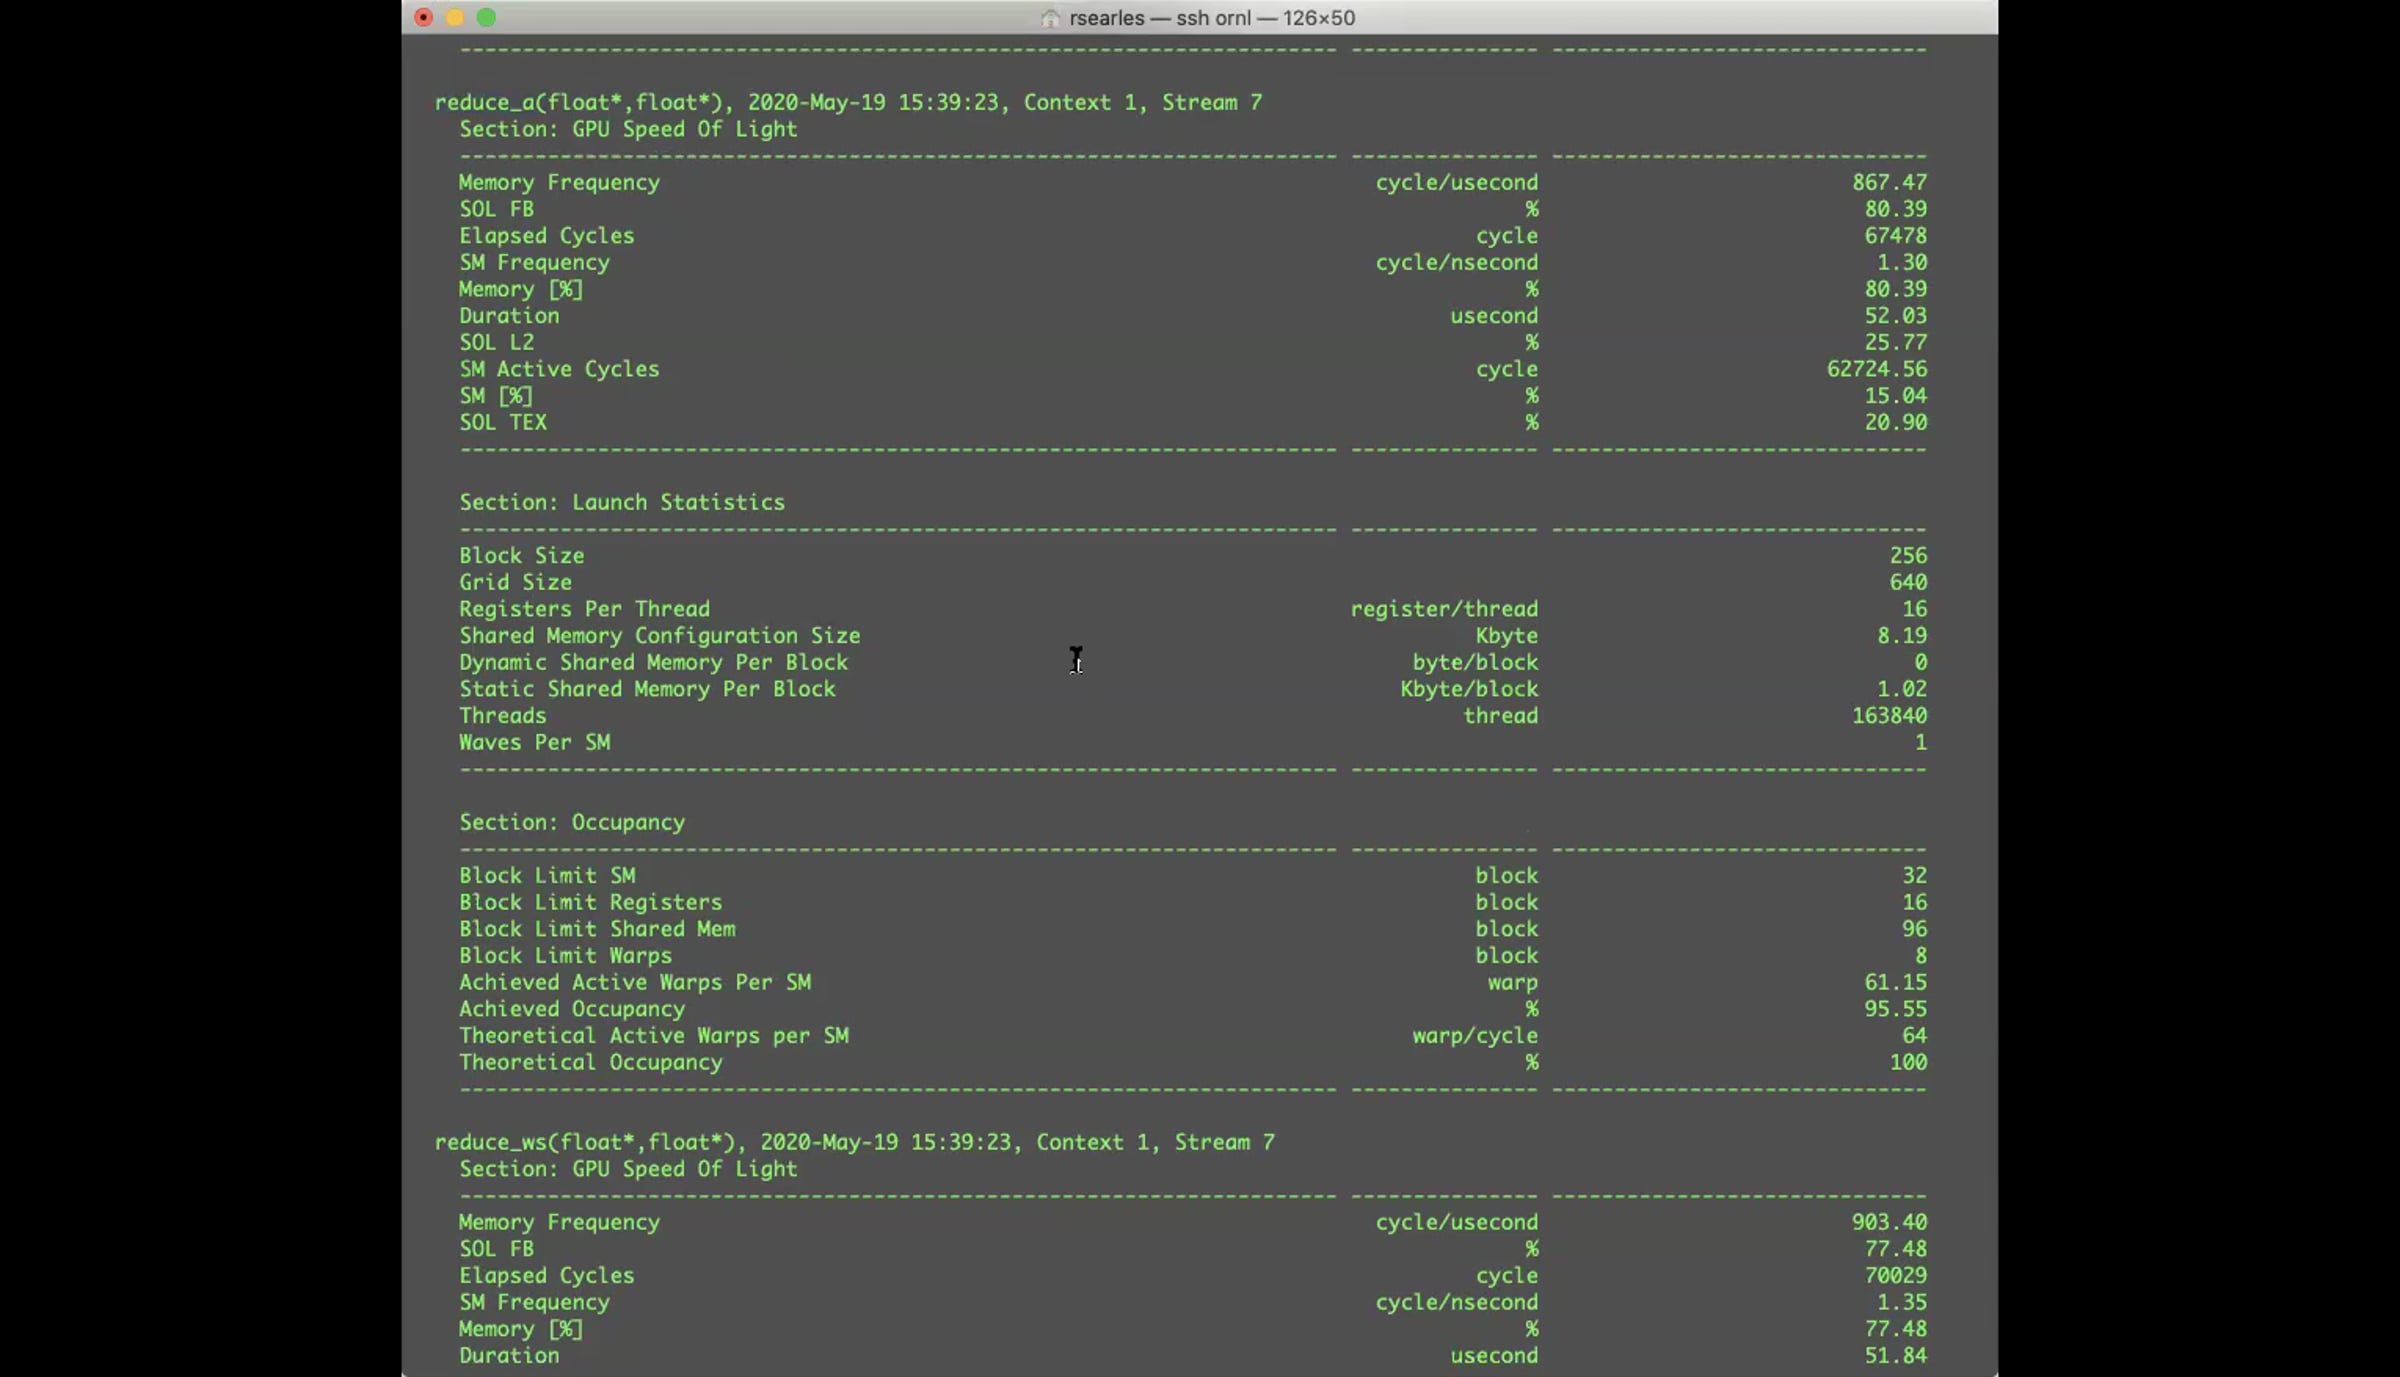Image resolution: width=2400 pixels, height=1377 pixels.
Task: Click the 'byte/block' unit
Action: click(x=1476, y=663)
